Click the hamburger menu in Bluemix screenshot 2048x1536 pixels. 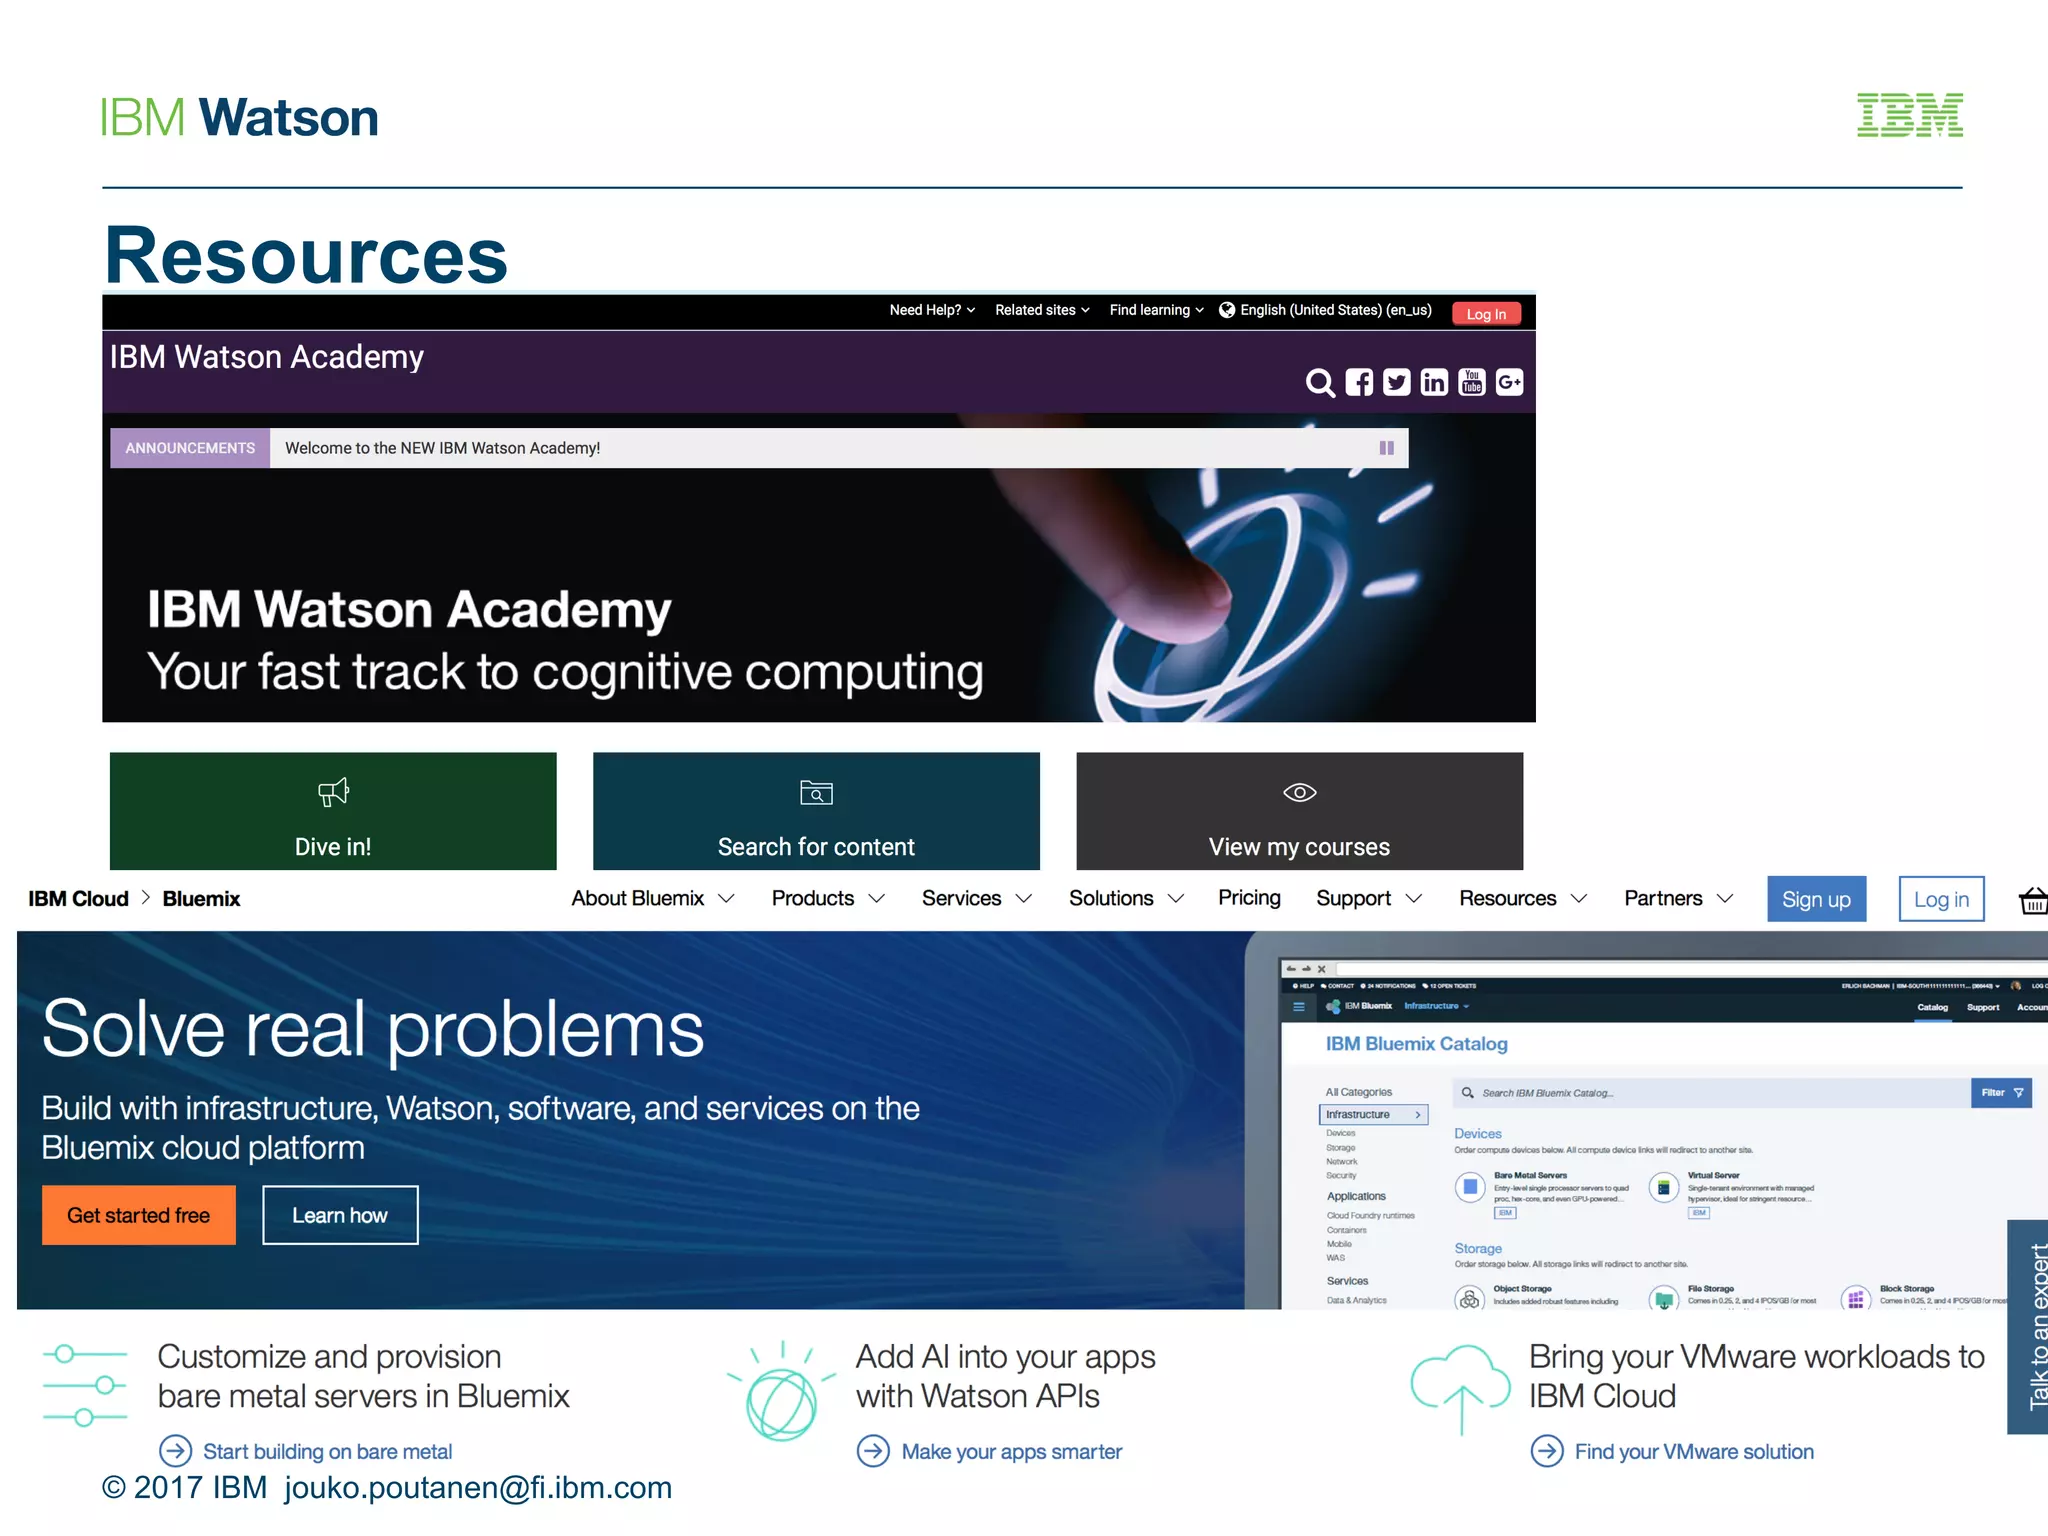point(1298,1006)
